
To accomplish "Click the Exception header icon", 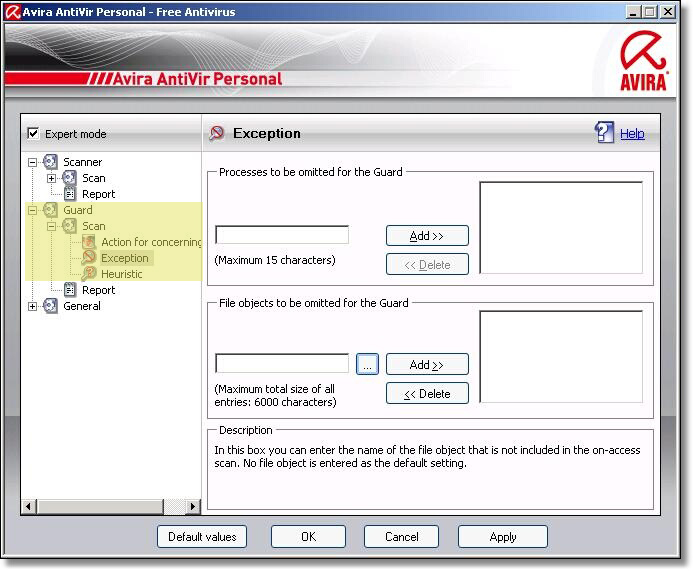I will [x=217, y=133].
